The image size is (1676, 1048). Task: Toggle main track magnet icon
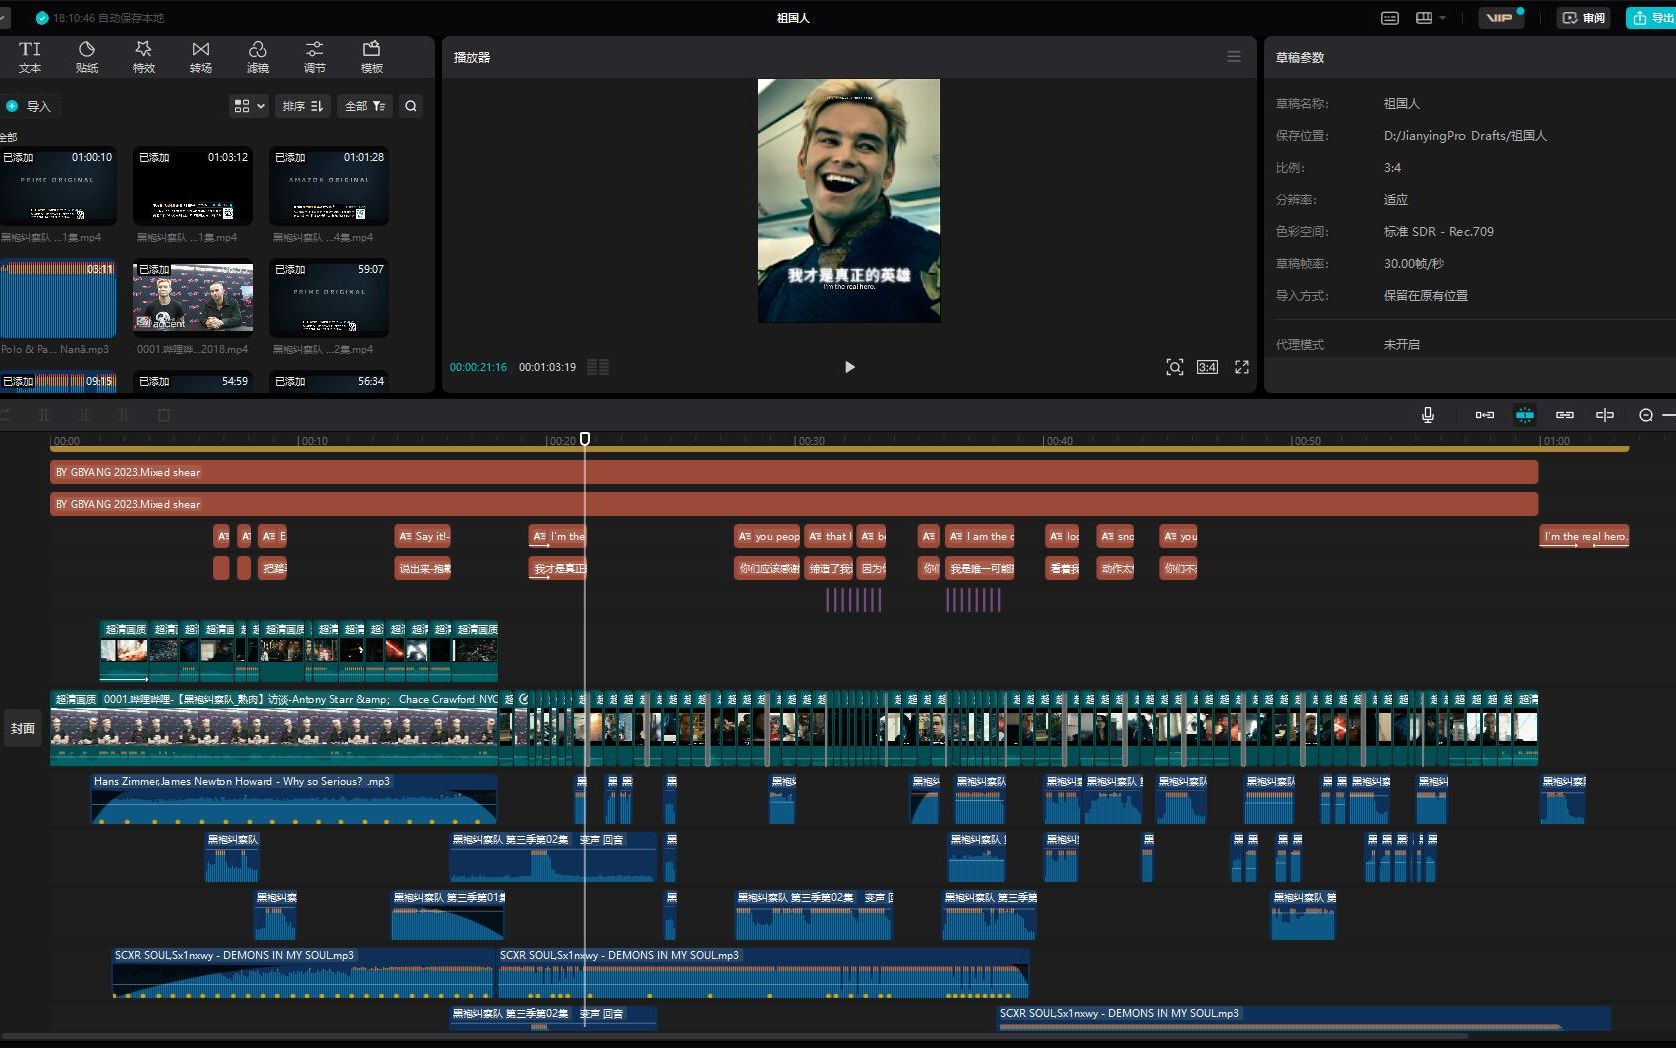click(x=1485, y=415)
